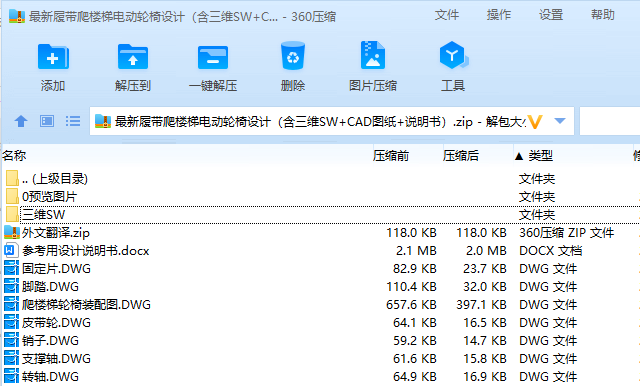Click the 657.6 KB original size value

tap(411, 304)
